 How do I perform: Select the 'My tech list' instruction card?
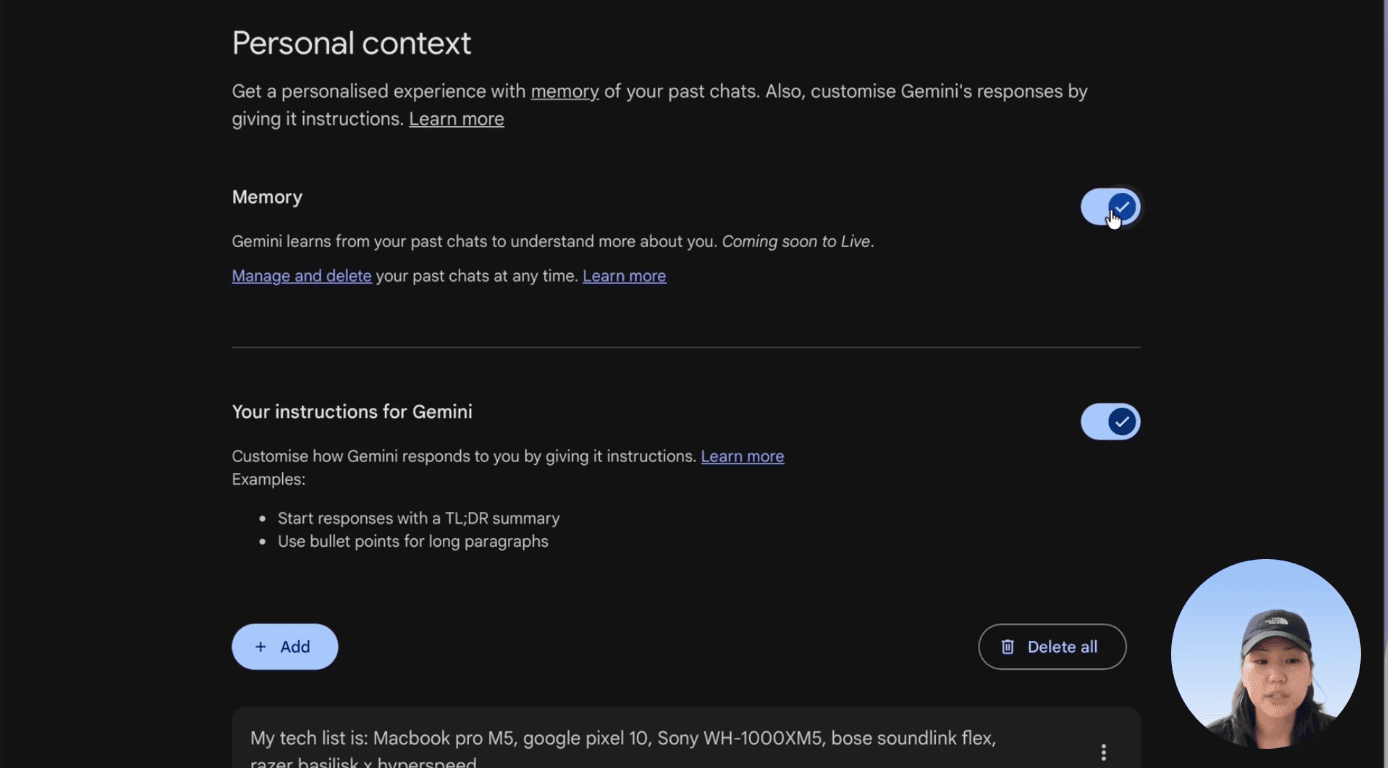tap(622, 740)
